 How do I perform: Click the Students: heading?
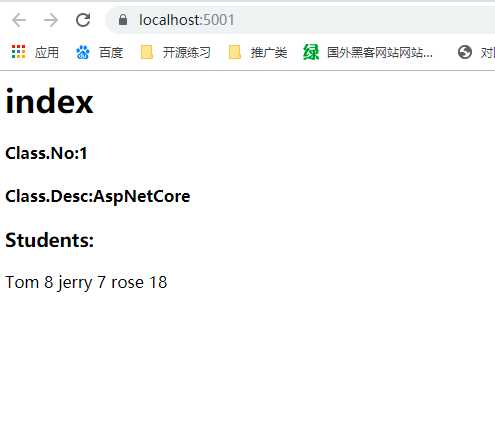pos(50,240)
